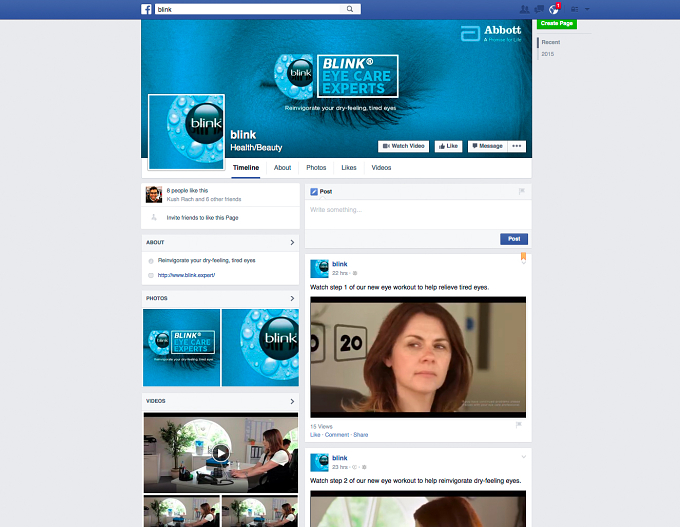Image resolution: width=680 pixels, height=527 pixels.
Task: Click 'Kush Rach and 6 other friends' text
Action: click(x=204, y=199)
